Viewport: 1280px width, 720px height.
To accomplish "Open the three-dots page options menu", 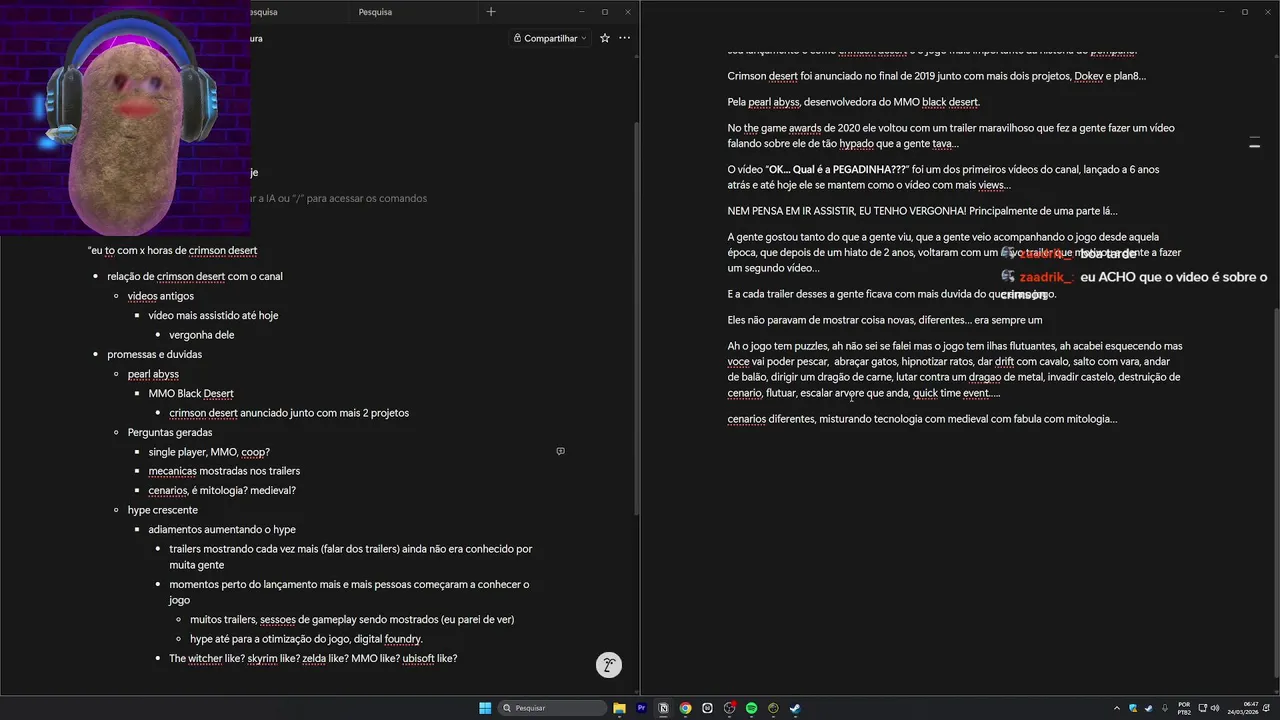I will 625,38.
